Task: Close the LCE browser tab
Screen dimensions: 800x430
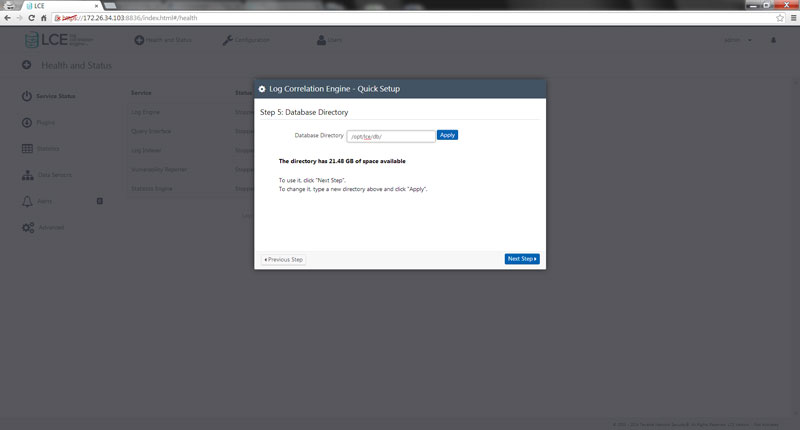Action: (x=96, y=6)
